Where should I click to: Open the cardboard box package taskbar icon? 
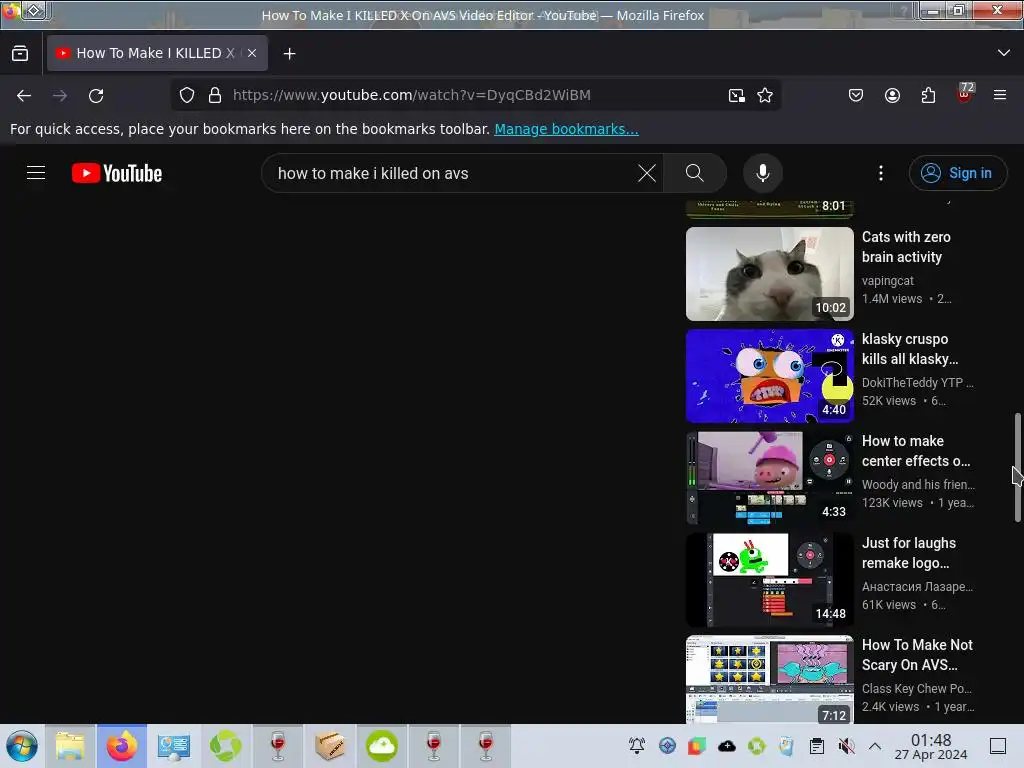click(330, 746)
